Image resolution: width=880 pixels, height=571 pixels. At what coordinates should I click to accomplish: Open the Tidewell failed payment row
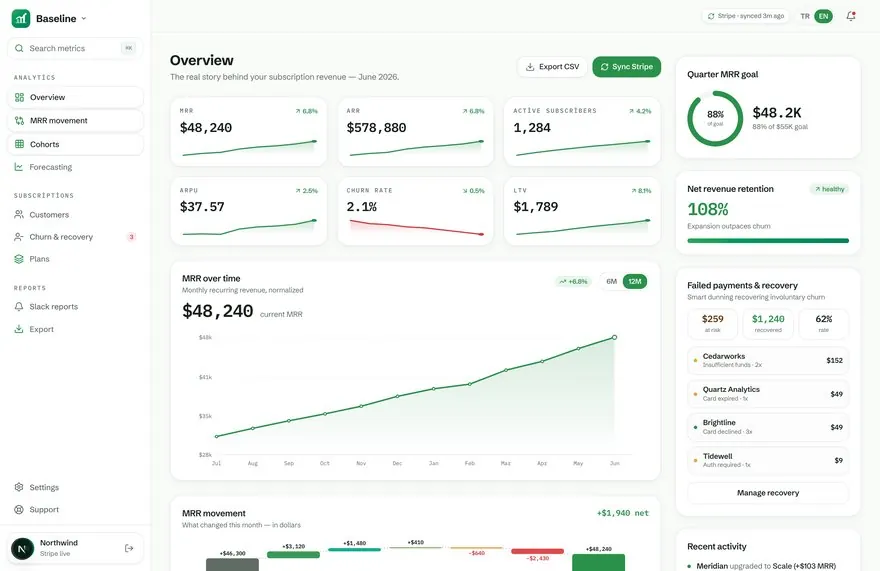(x=768, y=460)
